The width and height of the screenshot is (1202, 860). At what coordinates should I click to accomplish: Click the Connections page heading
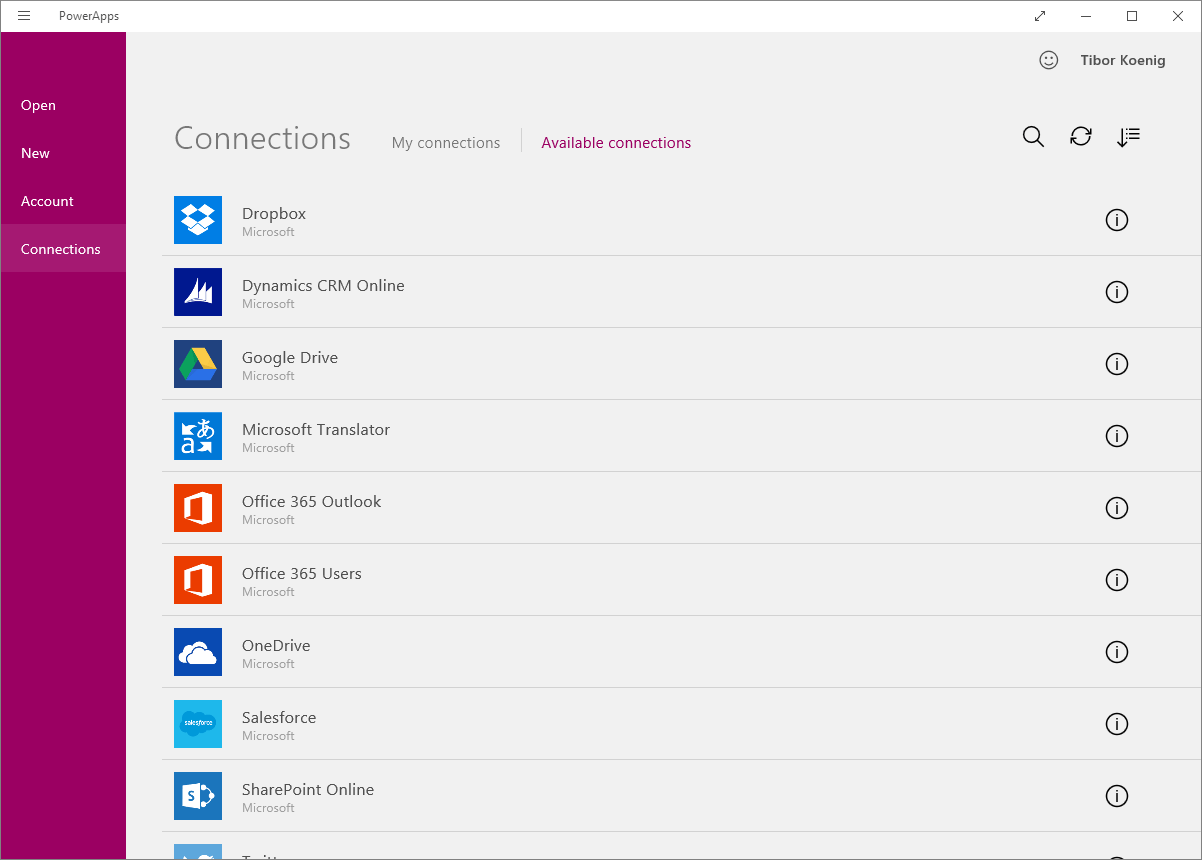262,138
